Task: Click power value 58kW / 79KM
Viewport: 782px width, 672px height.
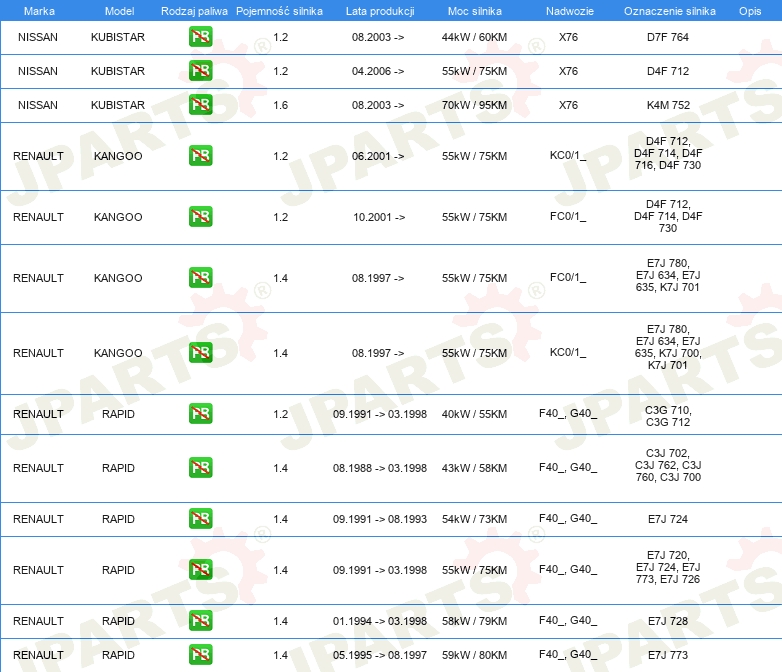Action: pos(474,621)
